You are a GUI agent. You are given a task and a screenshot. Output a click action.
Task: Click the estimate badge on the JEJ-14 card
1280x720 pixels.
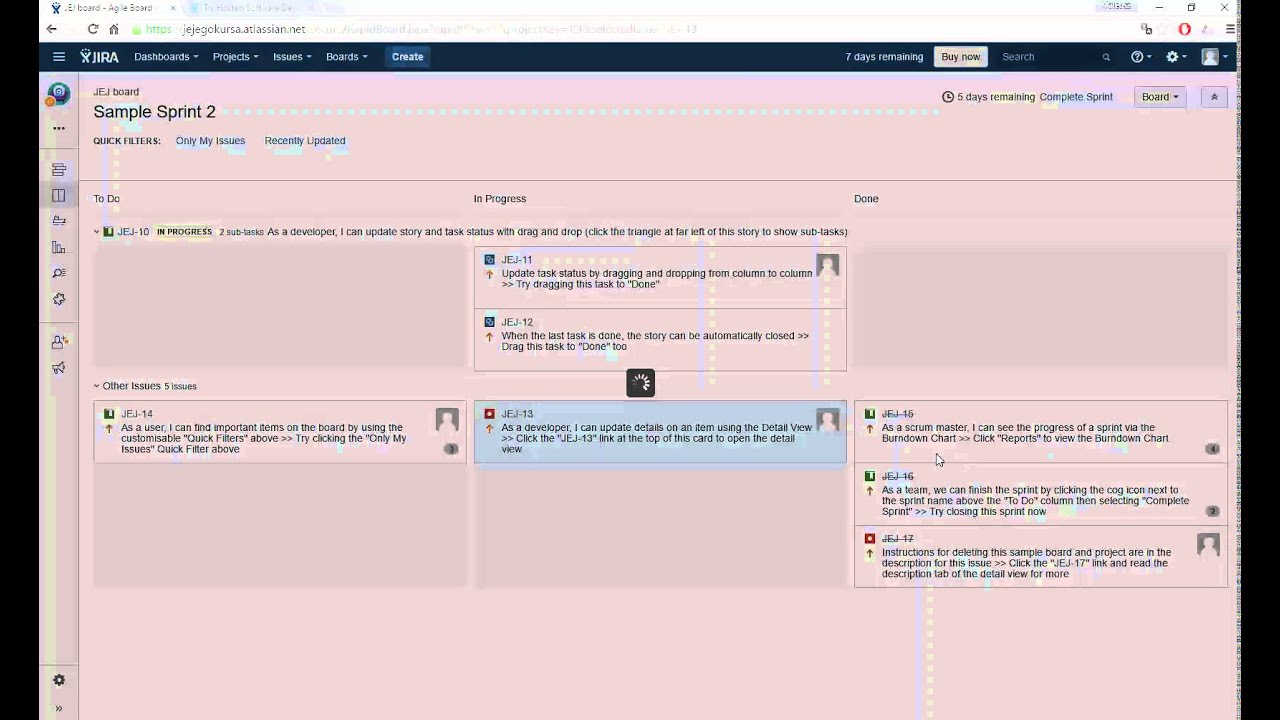(x=451, y=449)
